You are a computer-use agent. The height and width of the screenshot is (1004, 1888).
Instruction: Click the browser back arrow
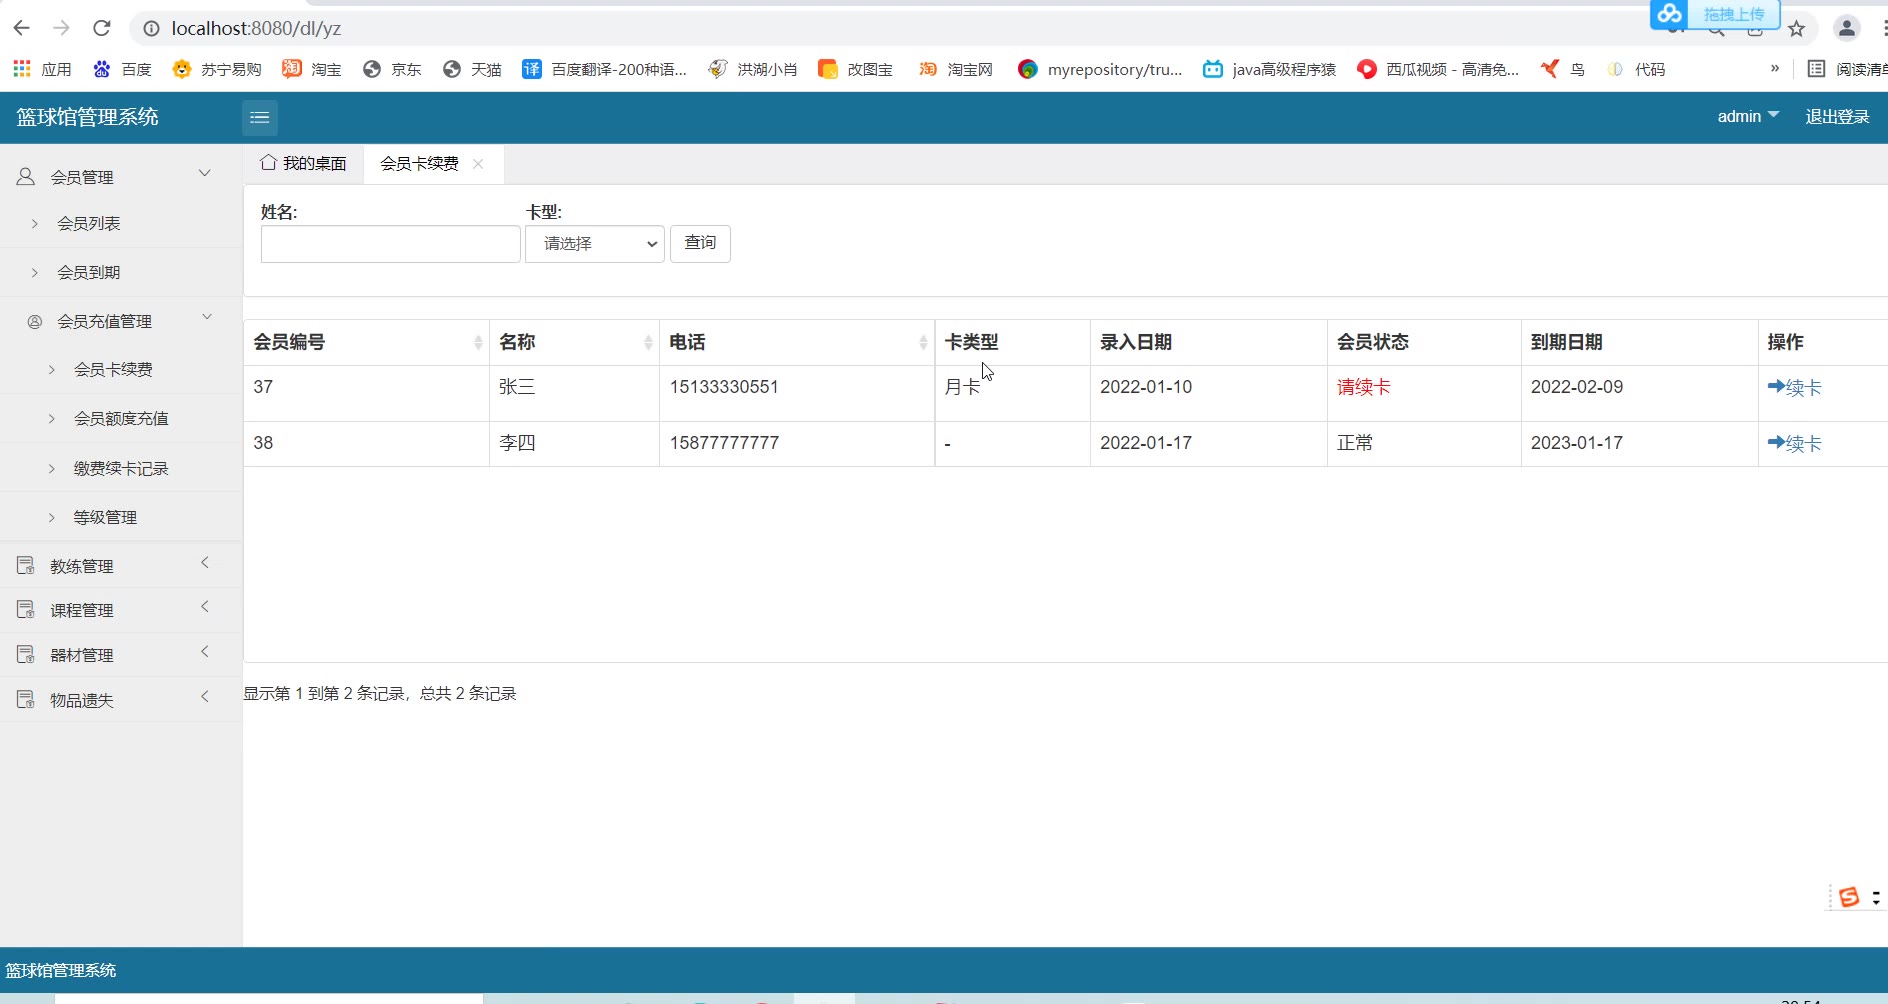coord(22,28)
